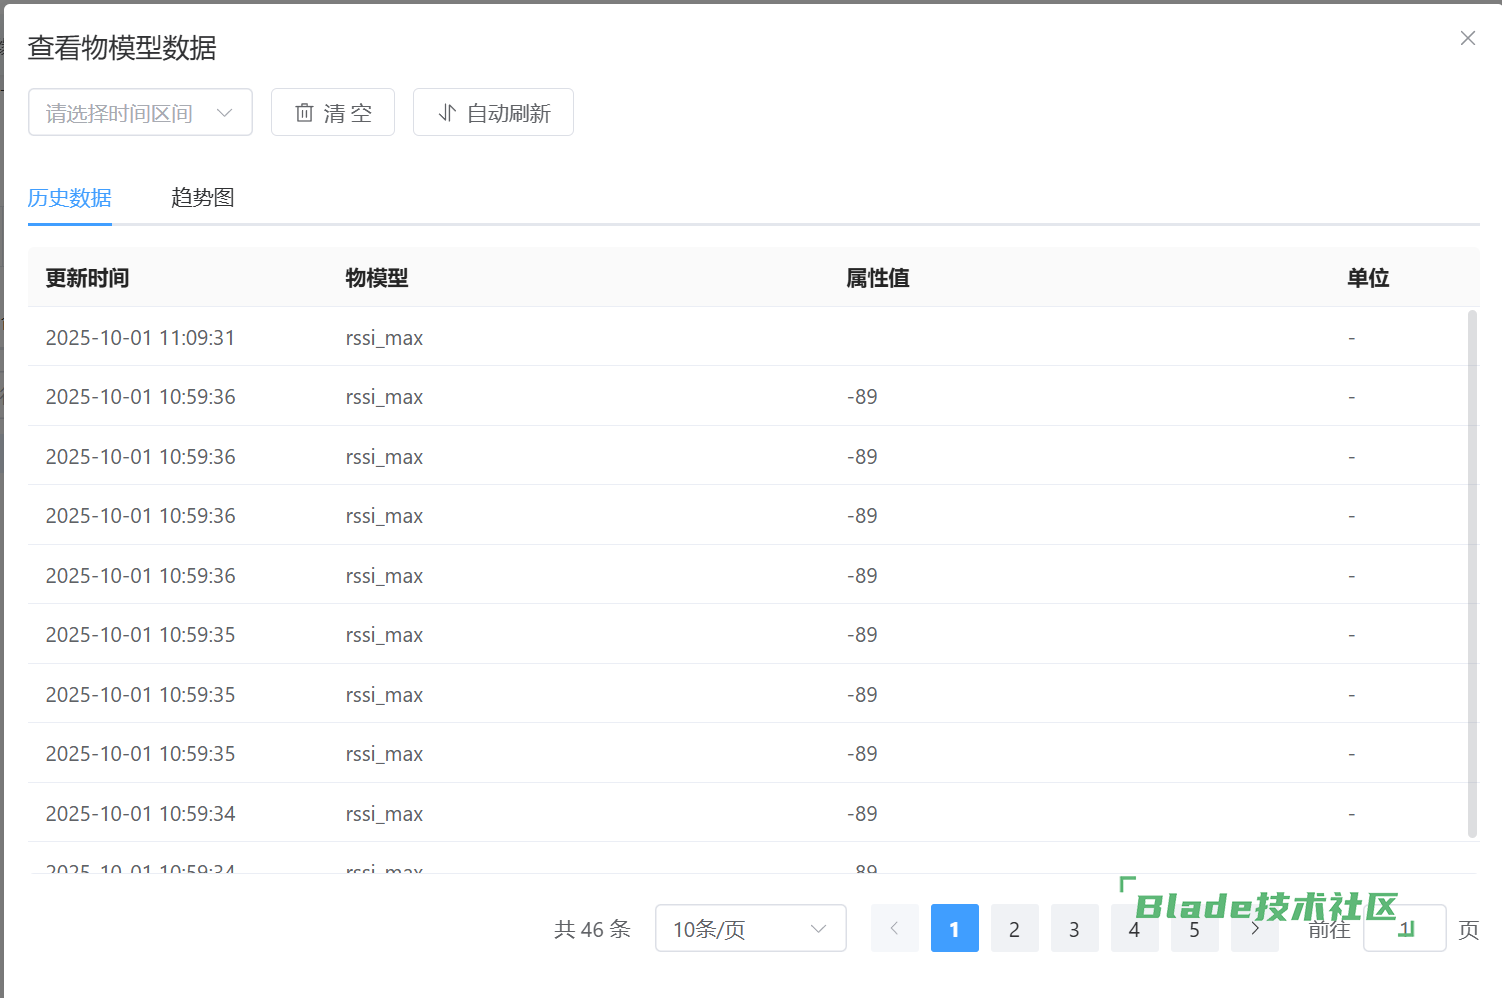
Task: Switch to the 趋势图 tab
Action: pyautogui.click(x=202, y=198)
